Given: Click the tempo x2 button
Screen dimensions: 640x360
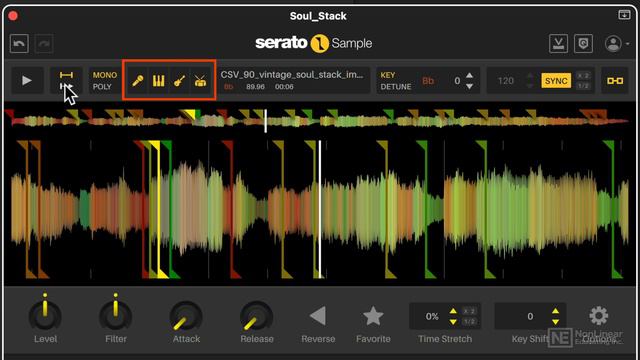Looking at the screenshot, I should [x=583, y=76].
